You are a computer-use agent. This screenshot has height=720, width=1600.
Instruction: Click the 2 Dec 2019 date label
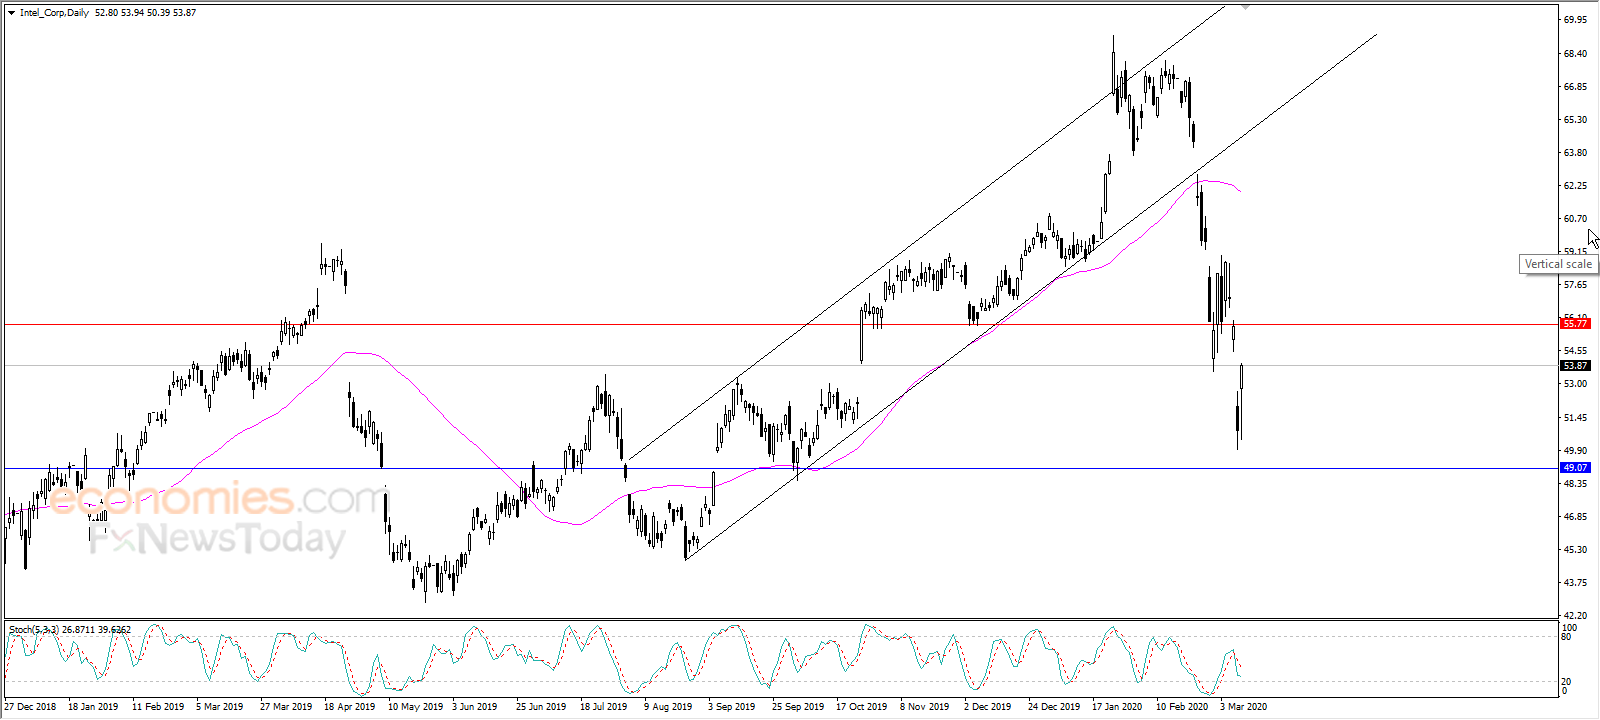pos(988,707)
